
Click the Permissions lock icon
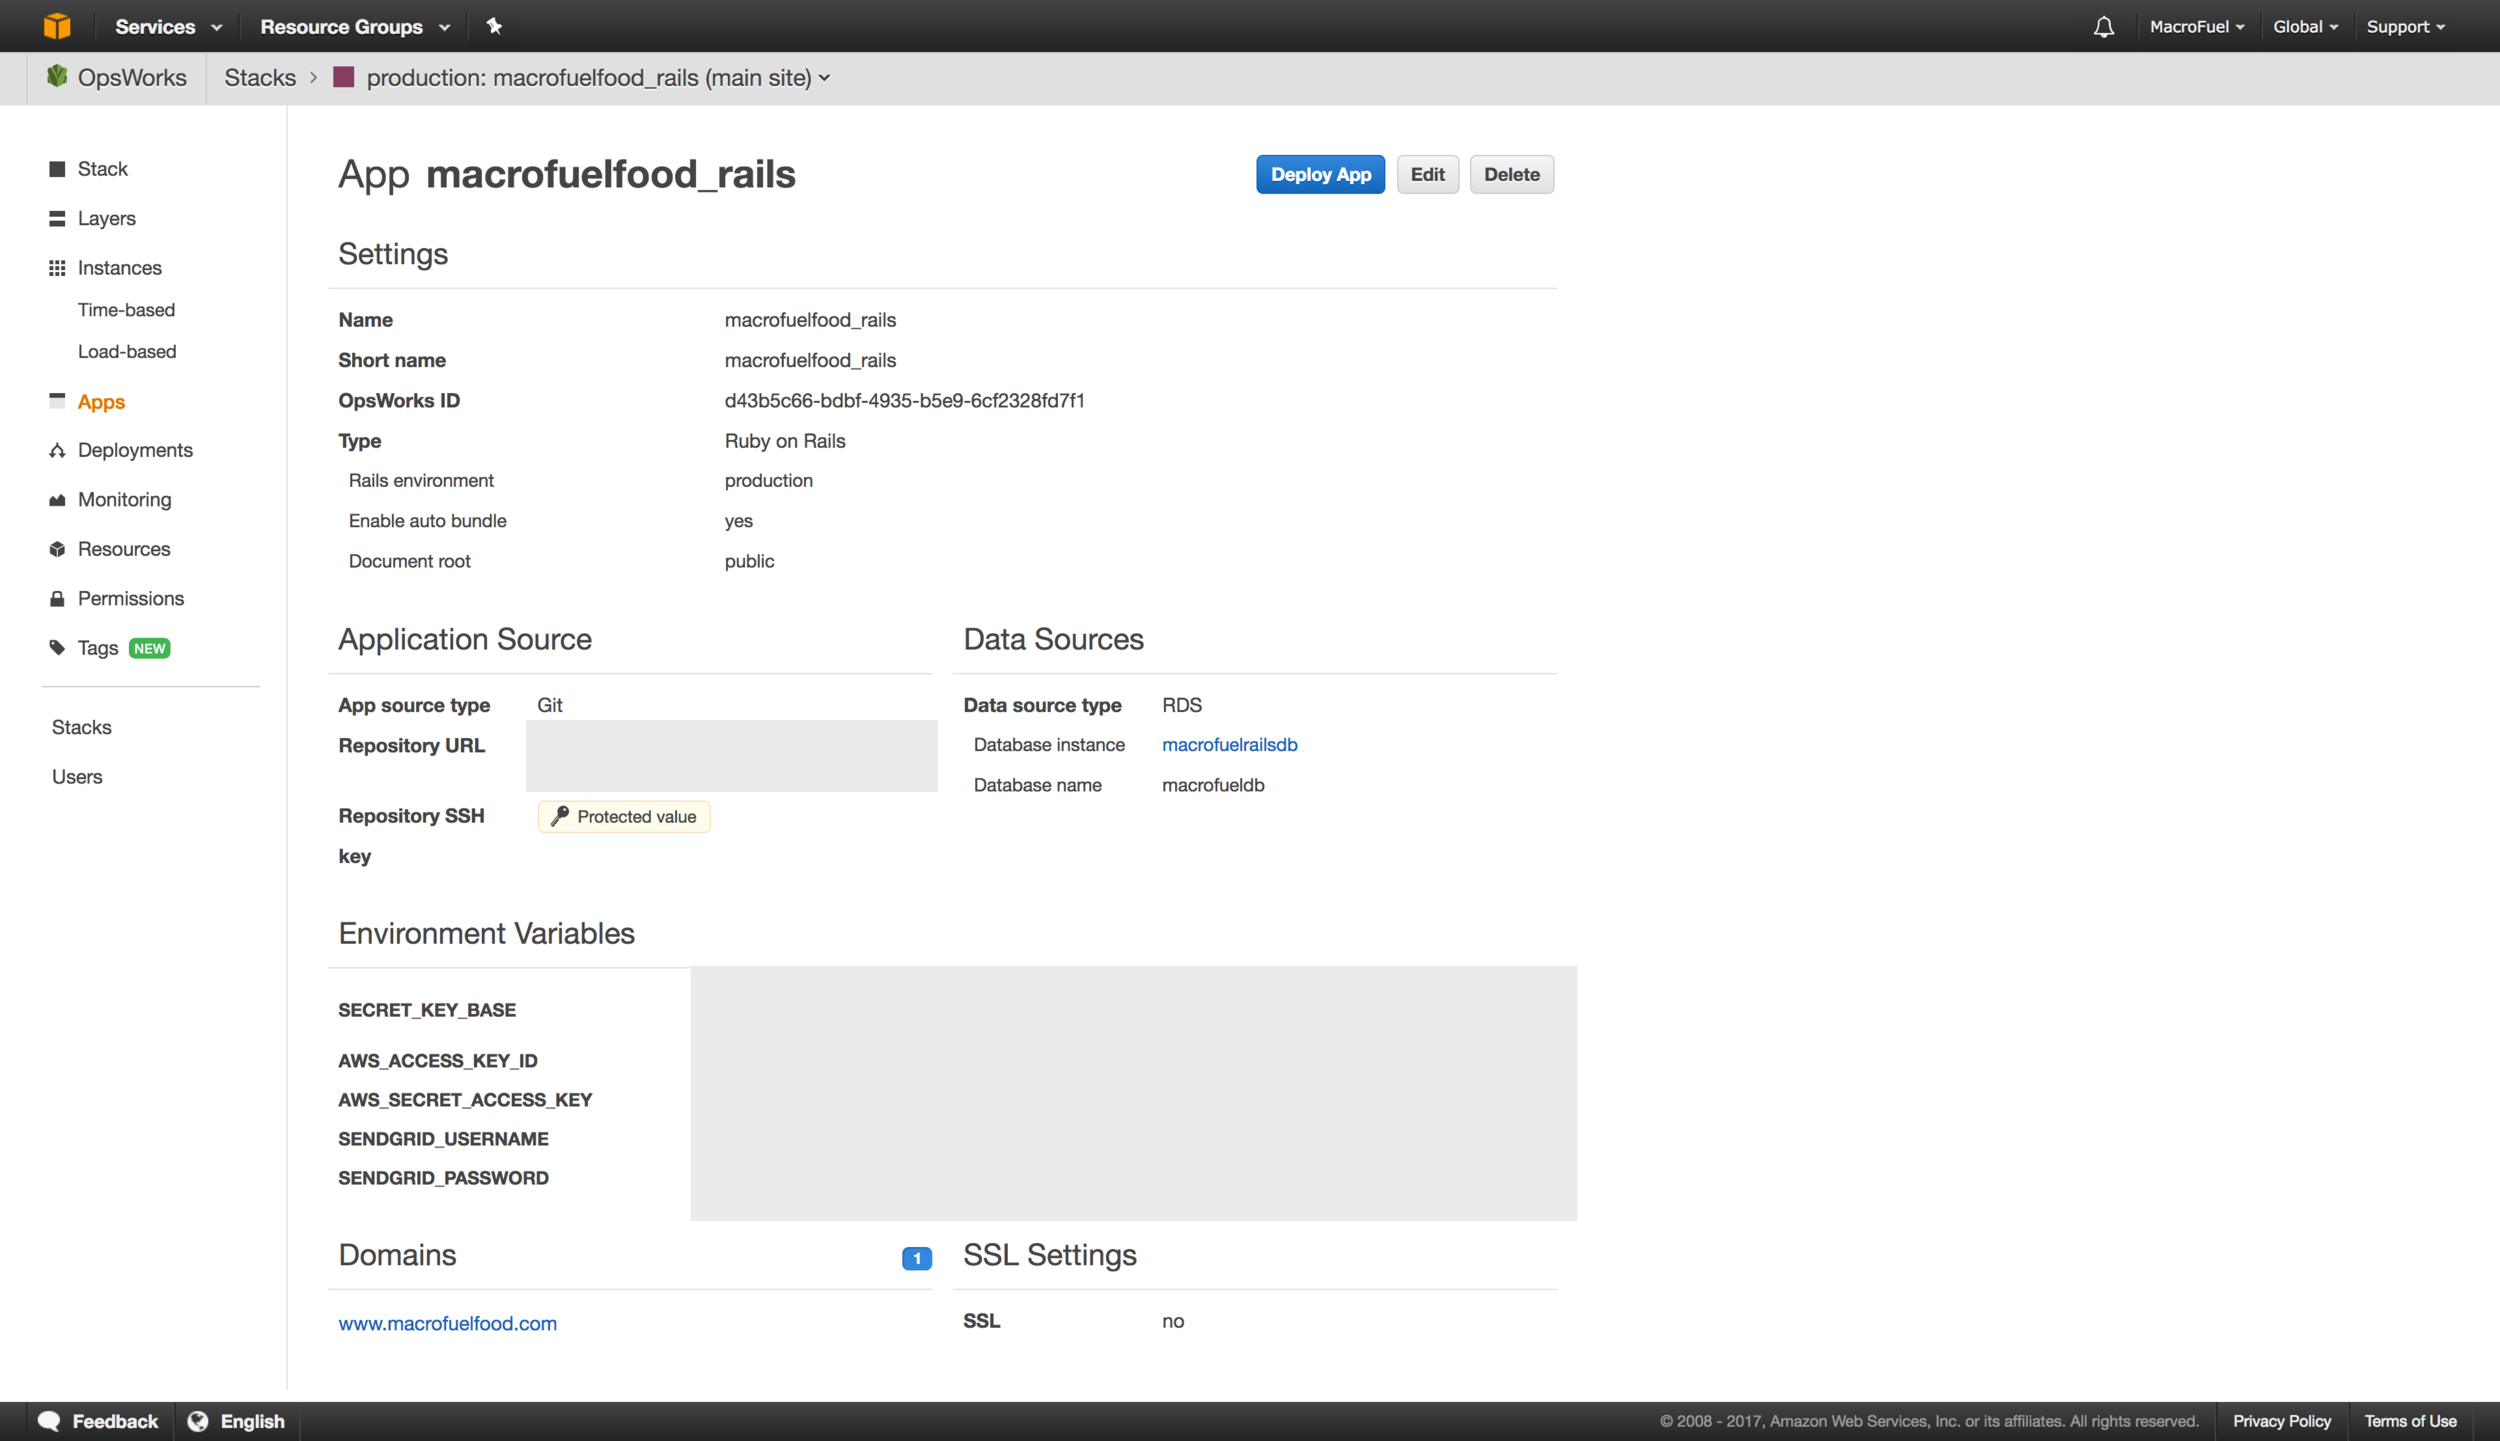[57, 599]
